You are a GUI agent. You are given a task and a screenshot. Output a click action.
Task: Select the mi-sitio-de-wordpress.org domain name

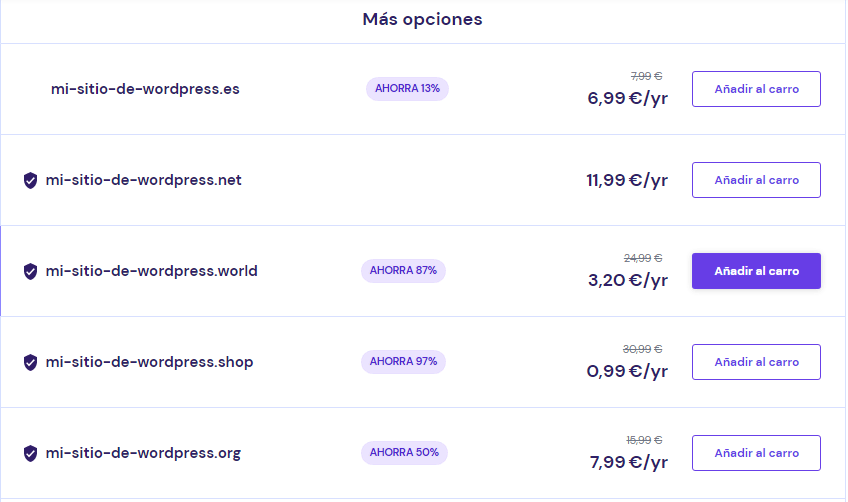pos(144,453)
